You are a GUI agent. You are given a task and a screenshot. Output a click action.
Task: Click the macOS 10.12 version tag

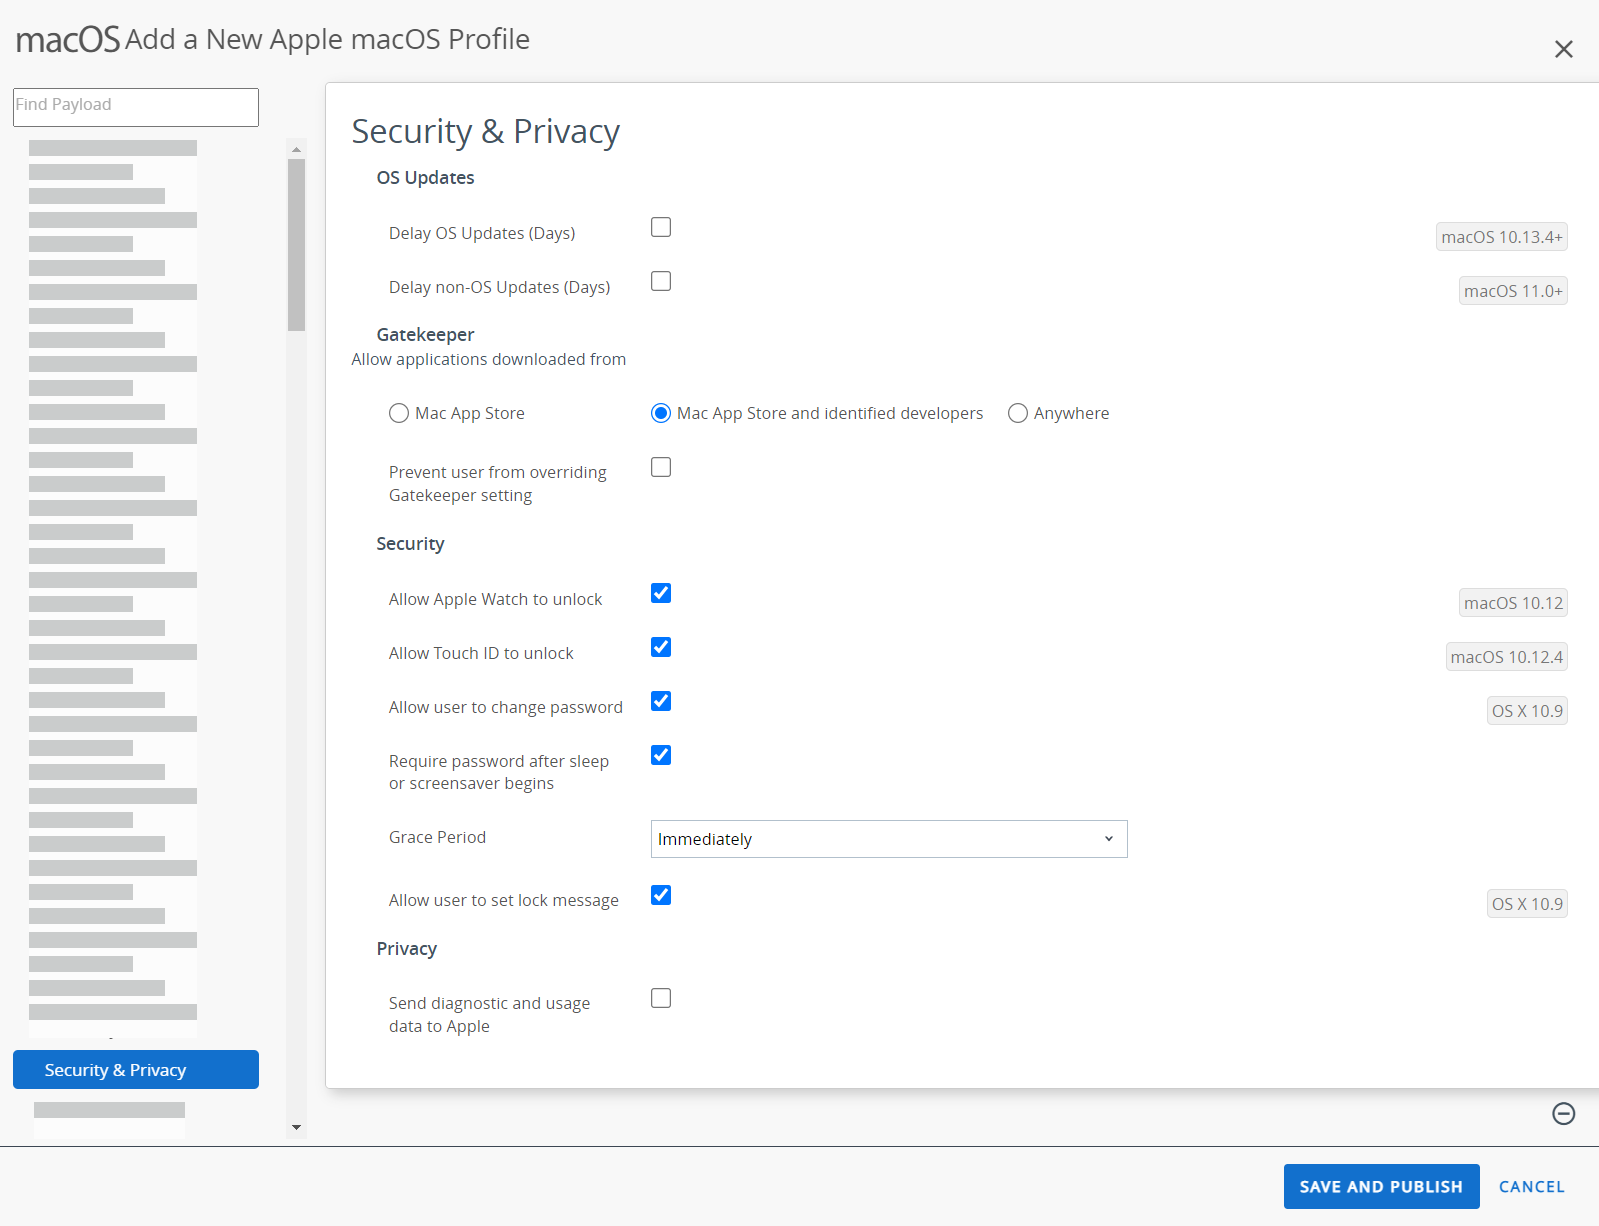1513,603
